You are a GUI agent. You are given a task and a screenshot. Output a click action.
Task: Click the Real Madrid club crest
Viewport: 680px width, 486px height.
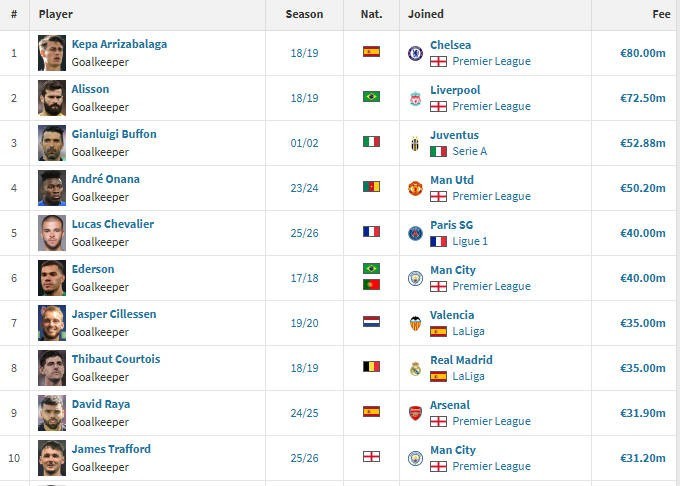pos(415,368)
